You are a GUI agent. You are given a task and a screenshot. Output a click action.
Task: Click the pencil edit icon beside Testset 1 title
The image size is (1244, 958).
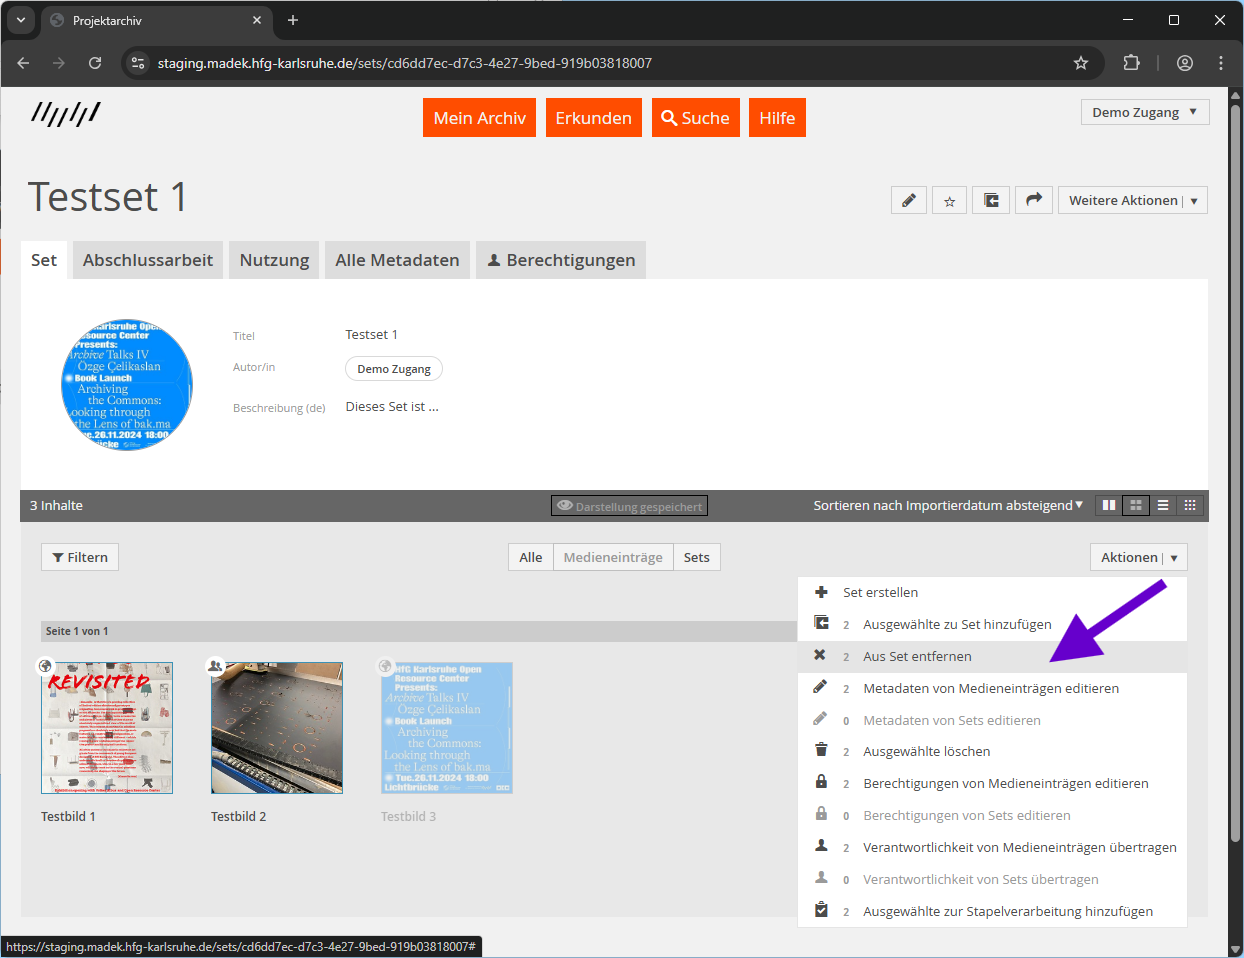pos(908,201)
